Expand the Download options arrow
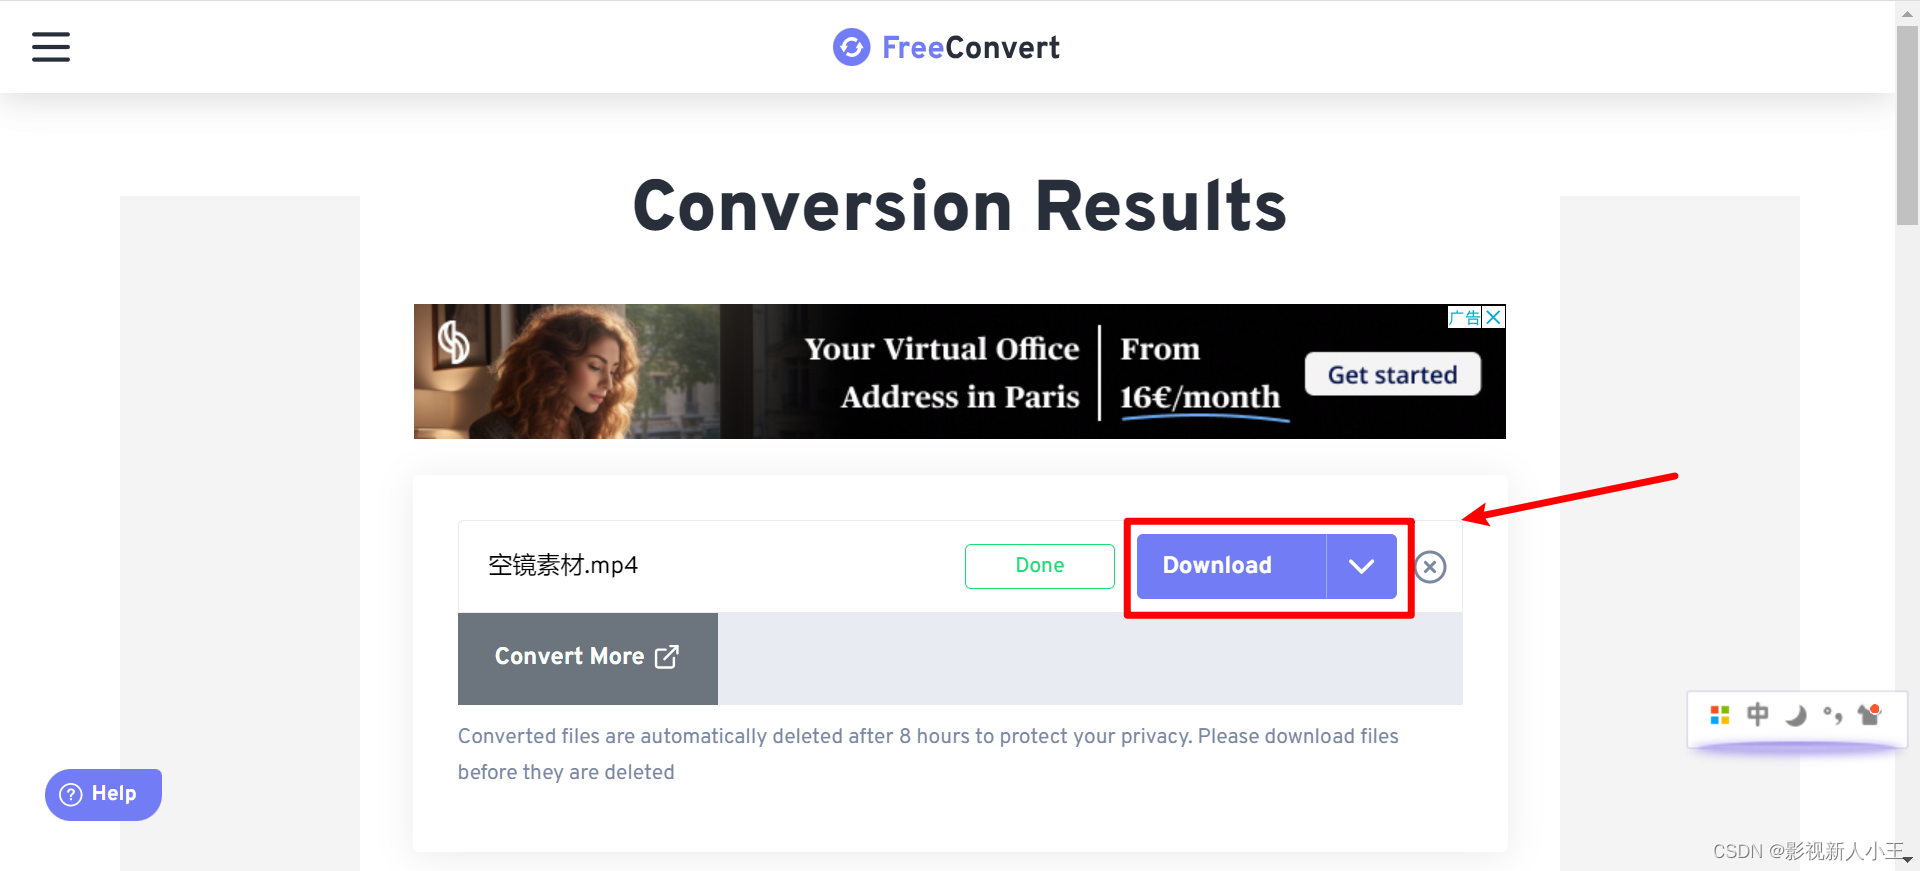 pyautogui.click(x=1361, y=566)
